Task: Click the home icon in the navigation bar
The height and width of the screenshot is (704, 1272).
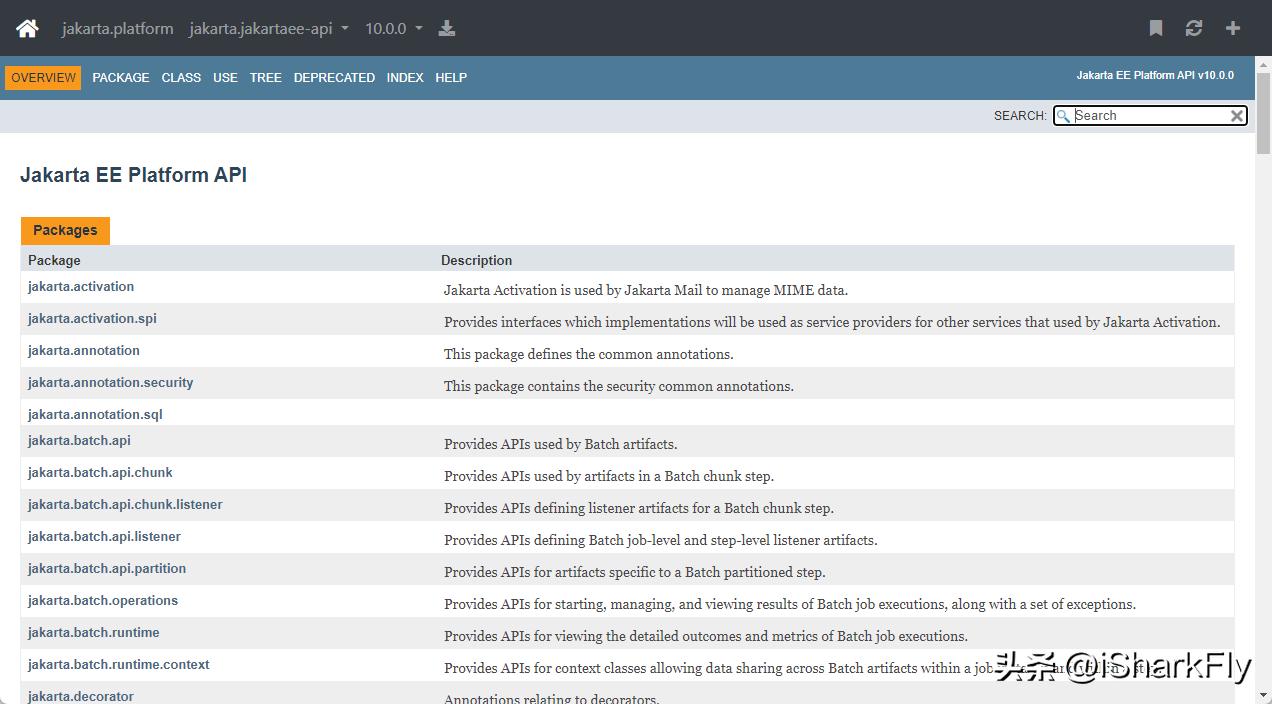Action: (26, 28)
